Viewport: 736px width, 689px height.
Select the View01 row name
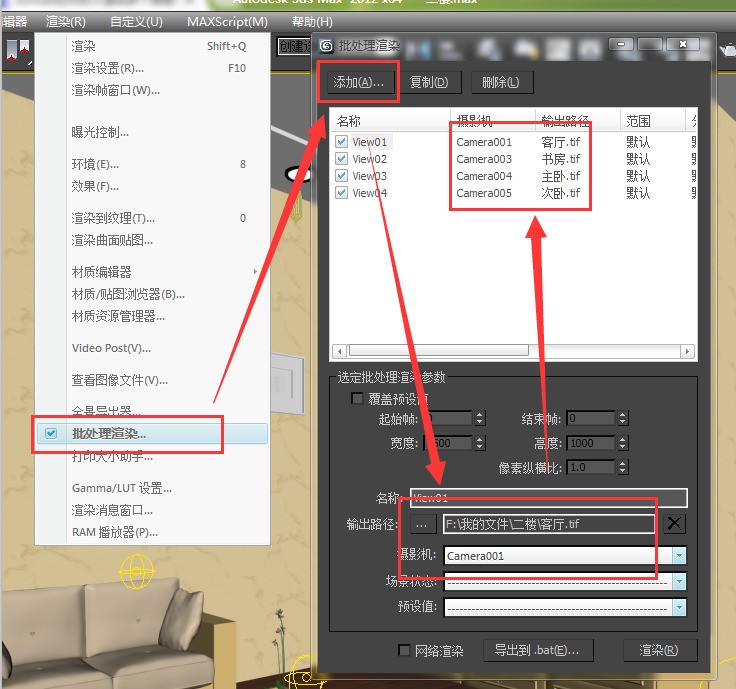(370, 142)
